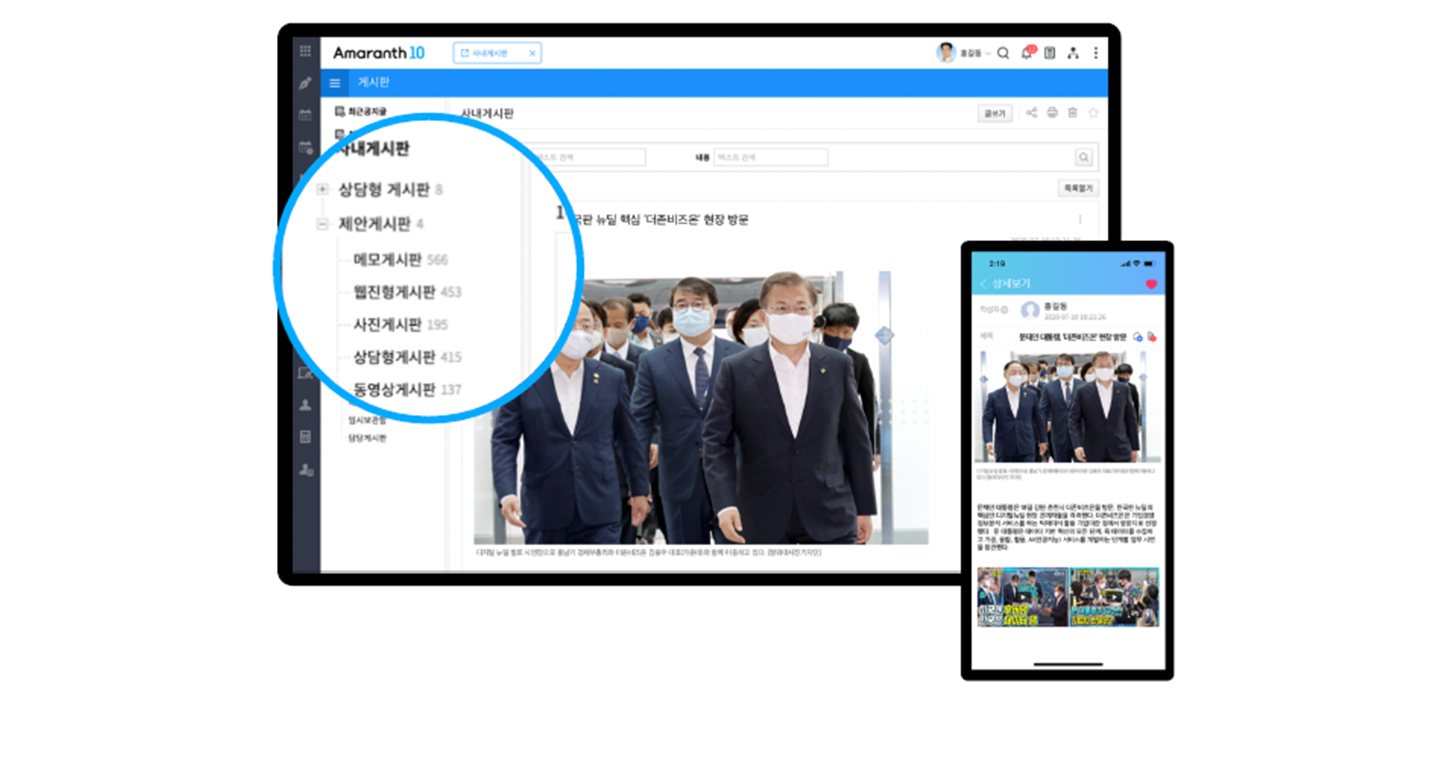Open the app grid launcher icon
Viewport: 1456px width, 760px height.
tap(305, 51)
